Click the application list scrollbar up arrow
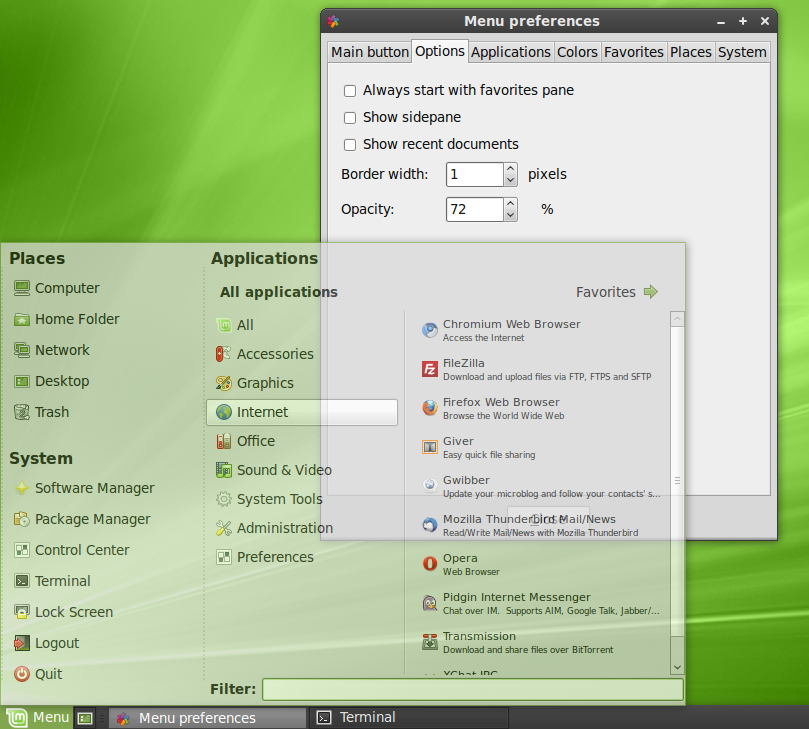The width and height of the screenshot is (809, 729). click(x=677, y=319)
